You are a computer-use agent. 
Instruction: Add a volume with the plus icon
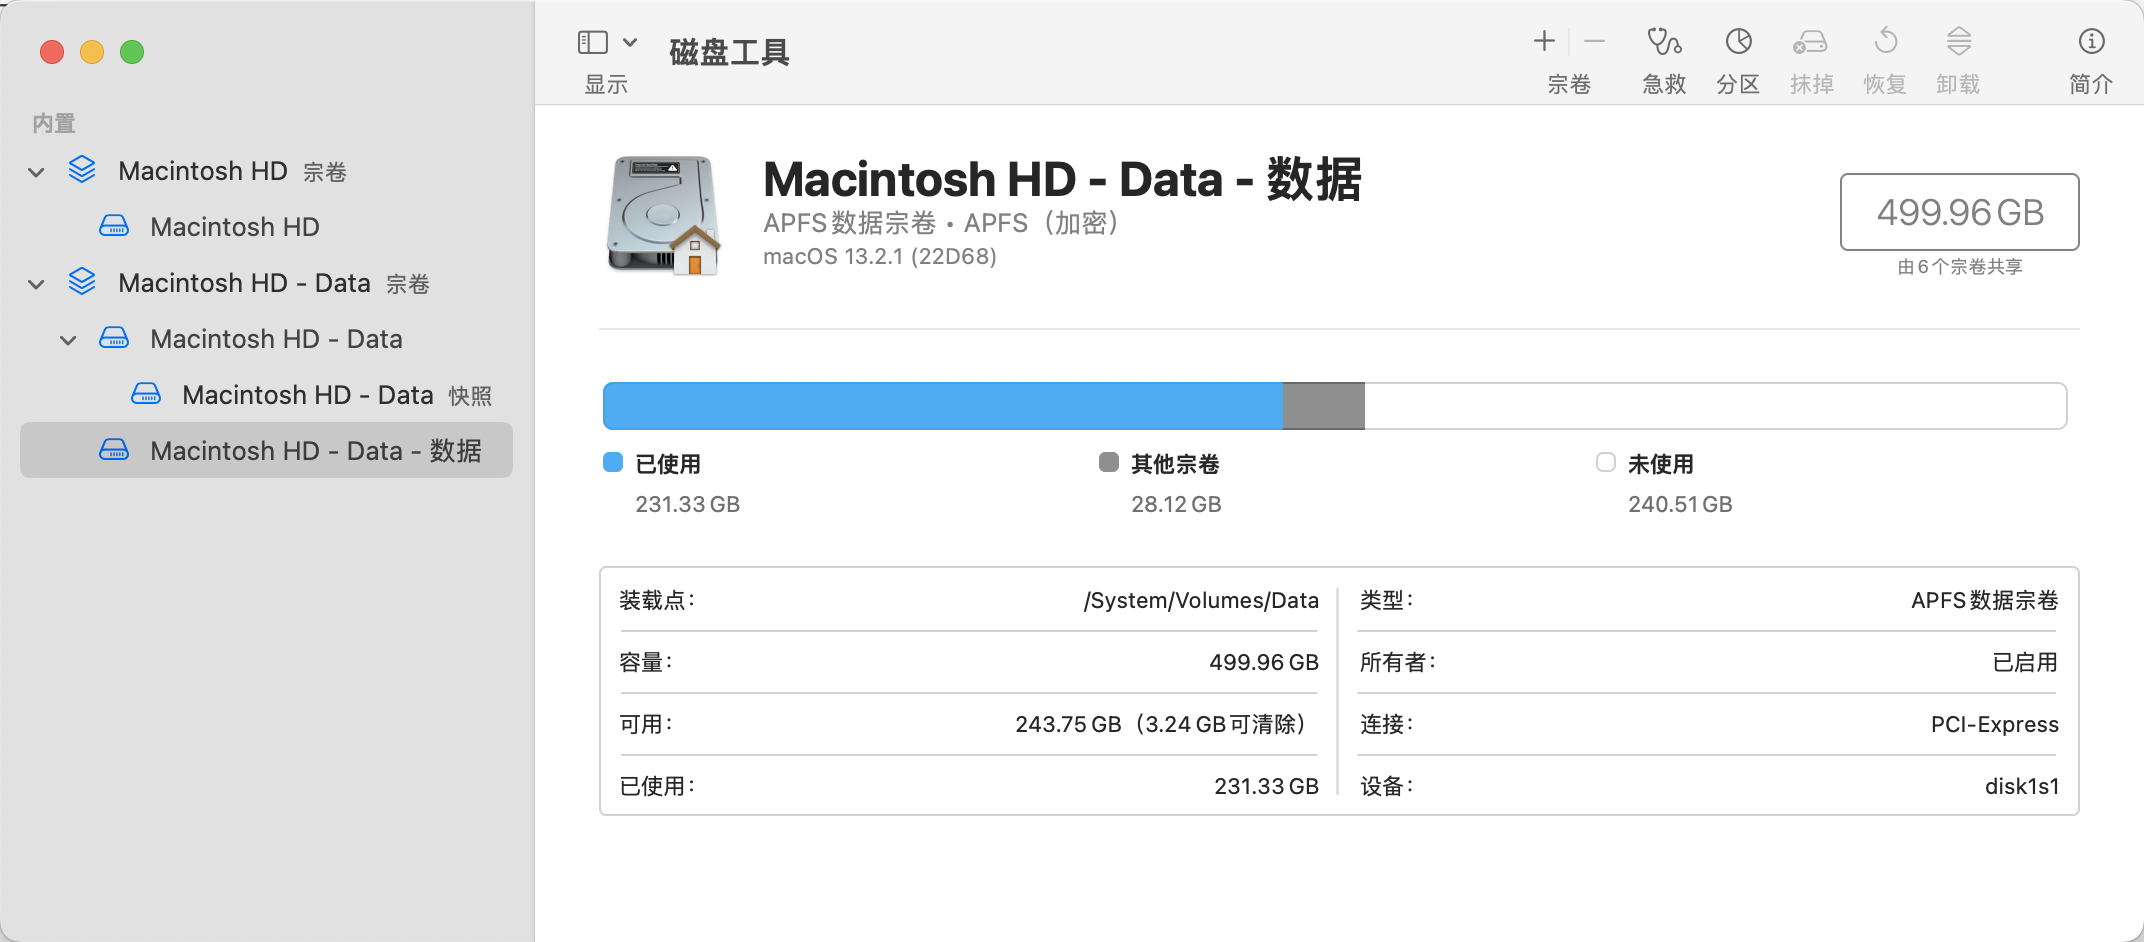click(x=1544, y=41)
